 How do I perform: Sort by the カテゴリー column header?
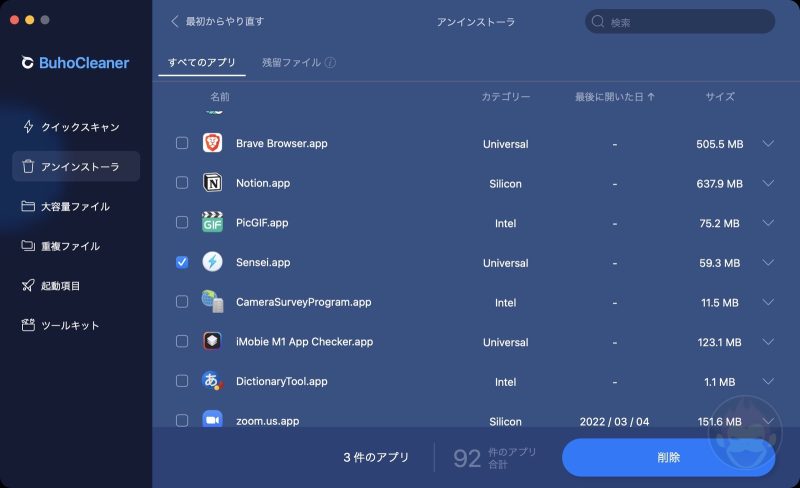[x=506, y=97]
